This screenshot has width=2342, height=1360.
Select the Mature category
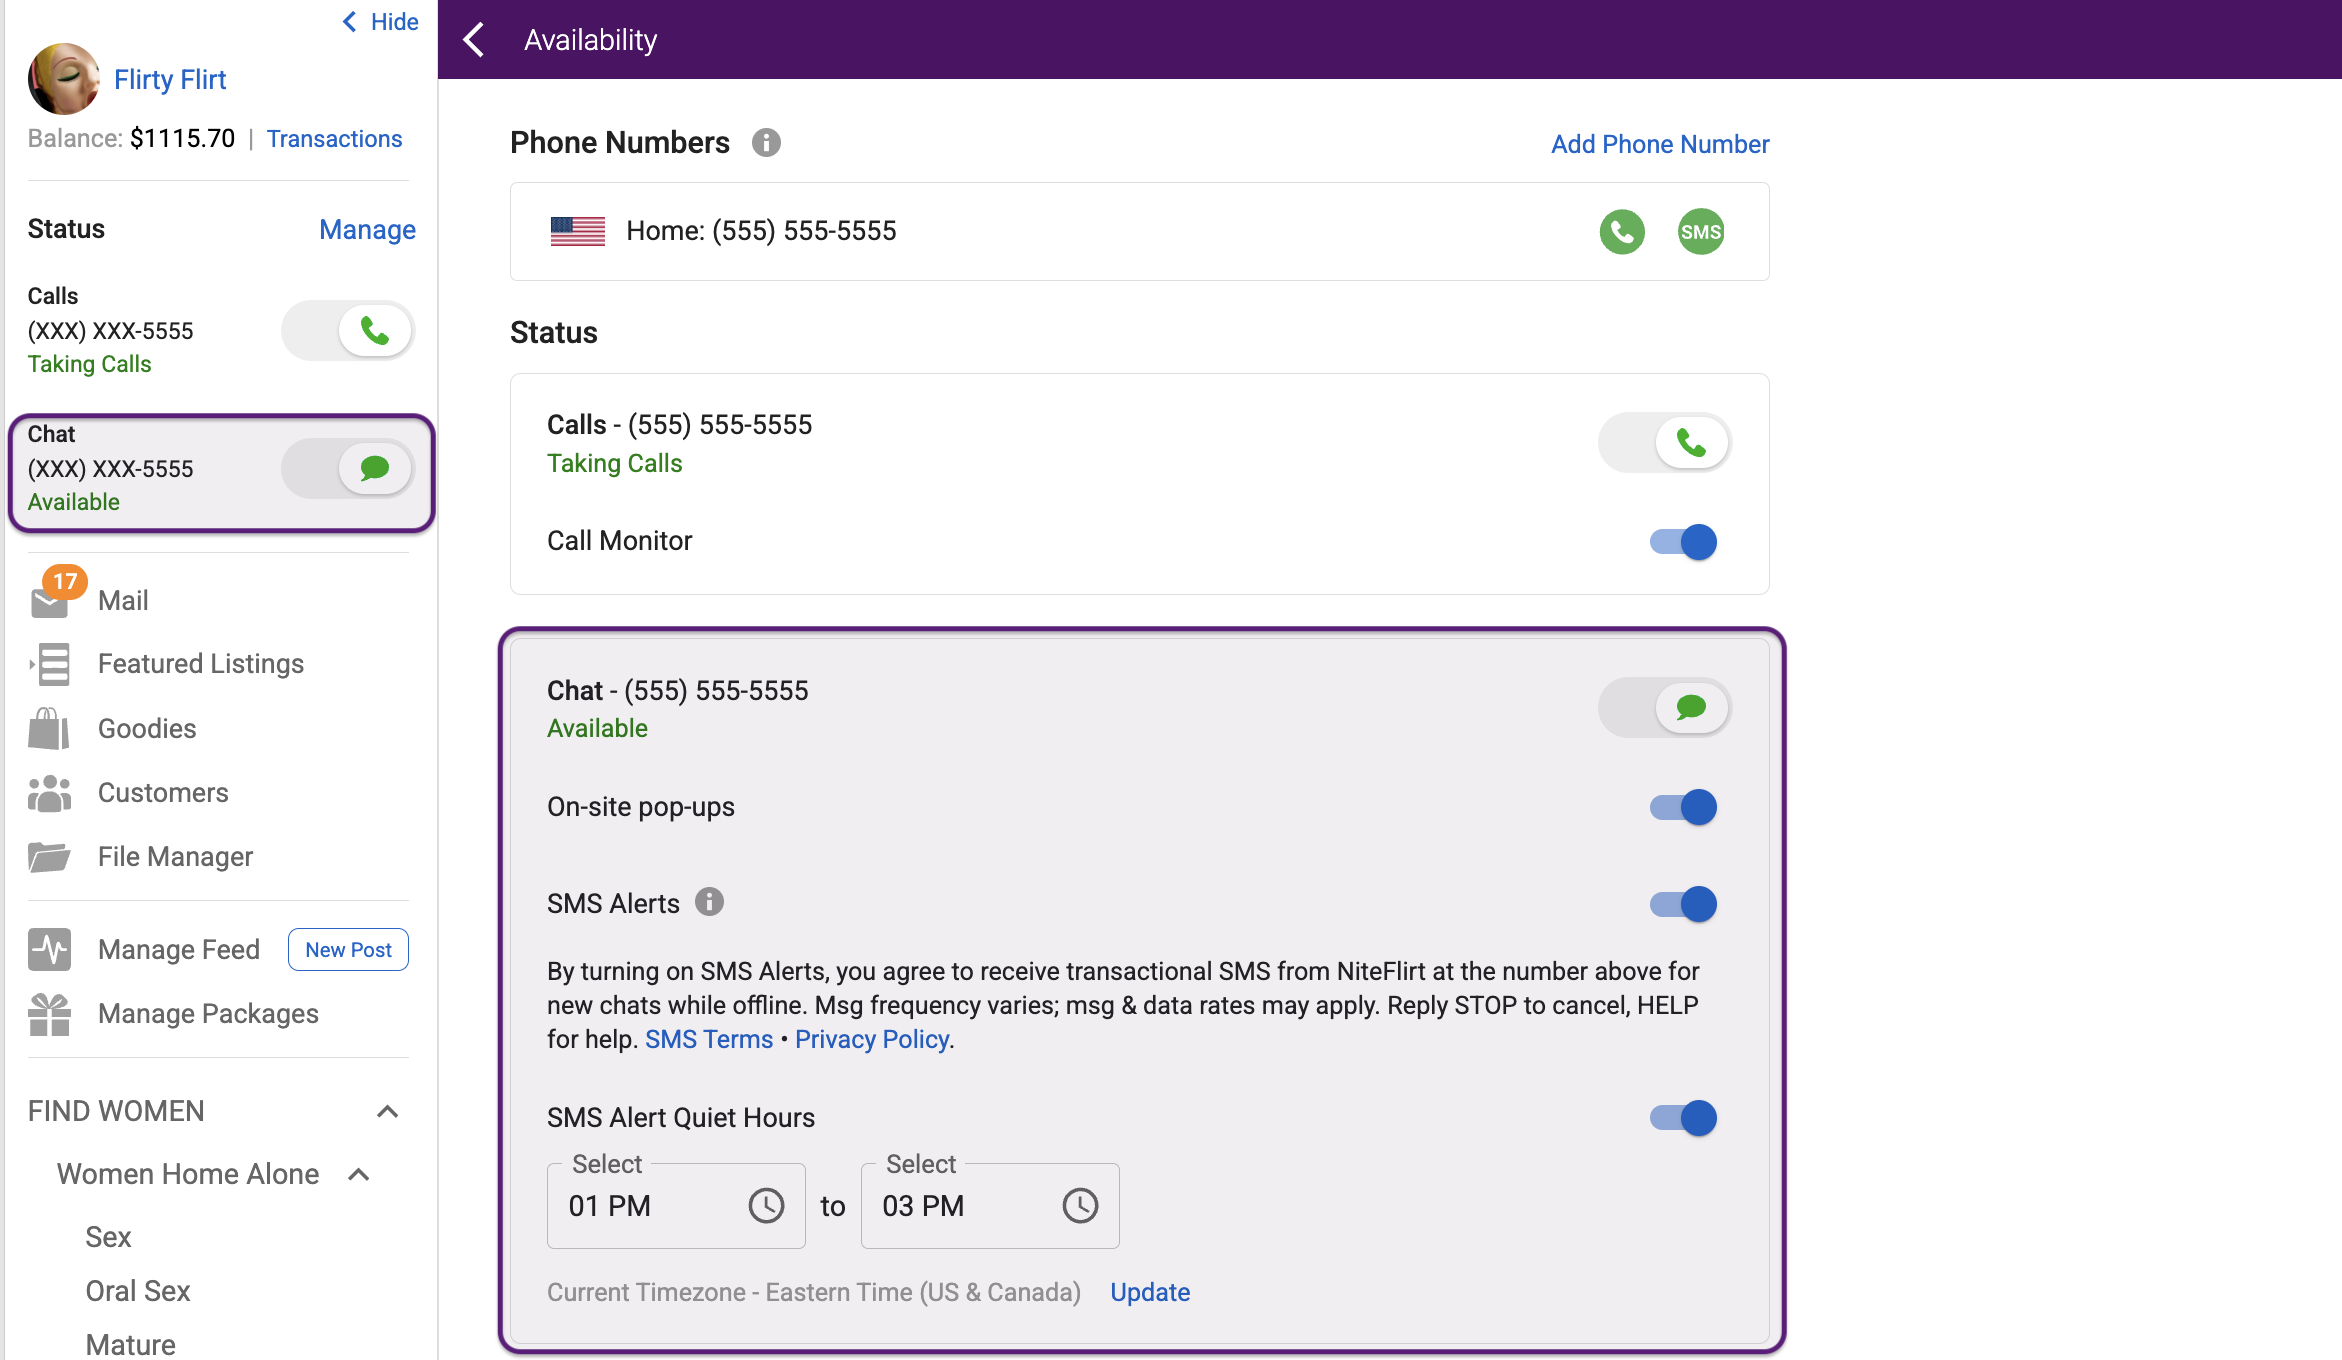coord(130,1345)
